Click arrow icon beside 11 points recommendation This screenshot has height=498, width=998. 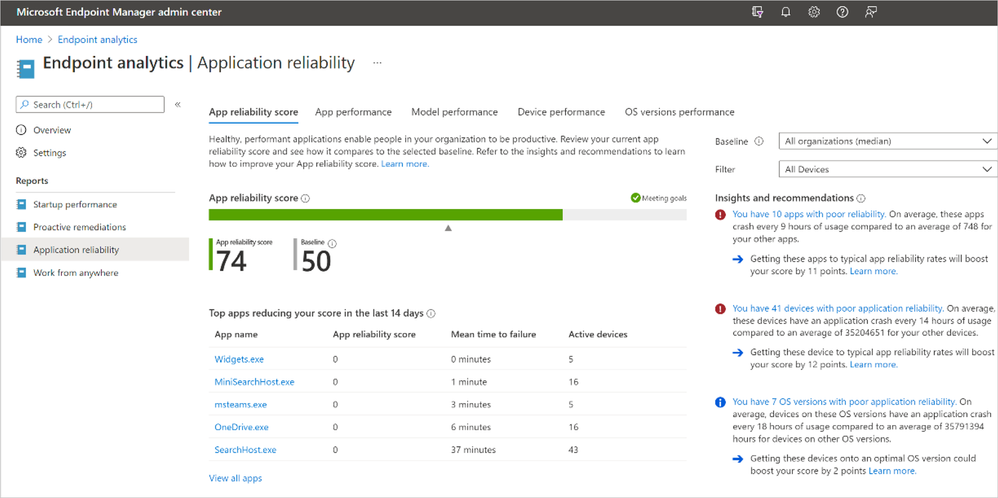click(x=737, y=259)
